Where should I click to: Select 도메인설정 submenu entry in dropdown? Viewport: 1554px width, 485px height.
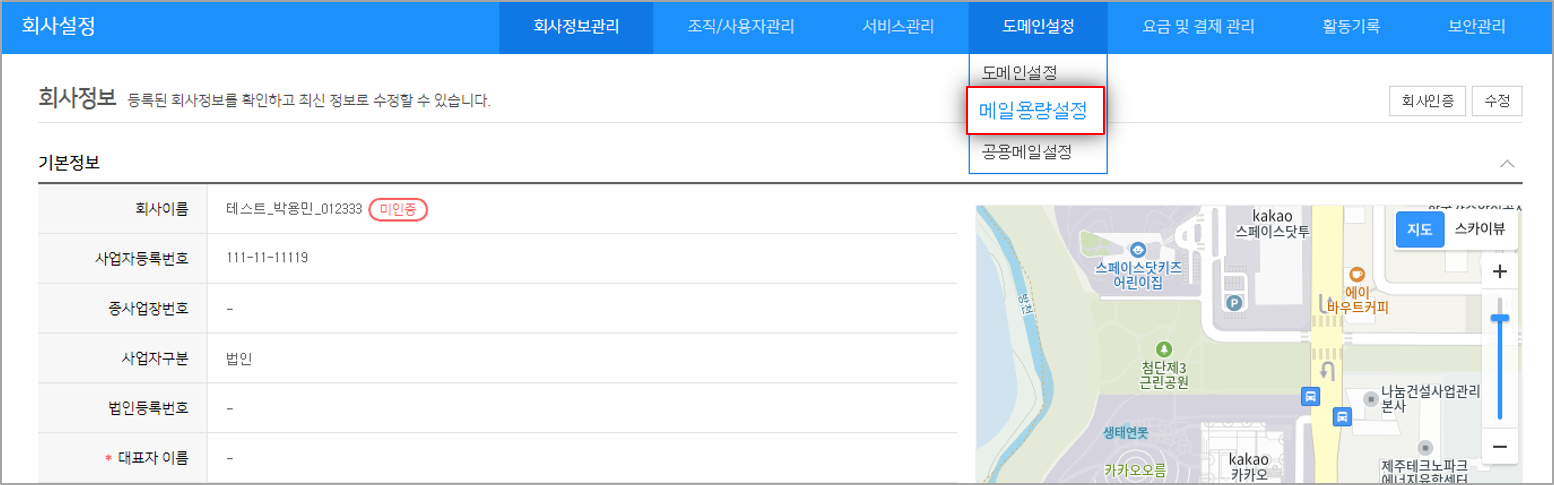point(1019,72)
